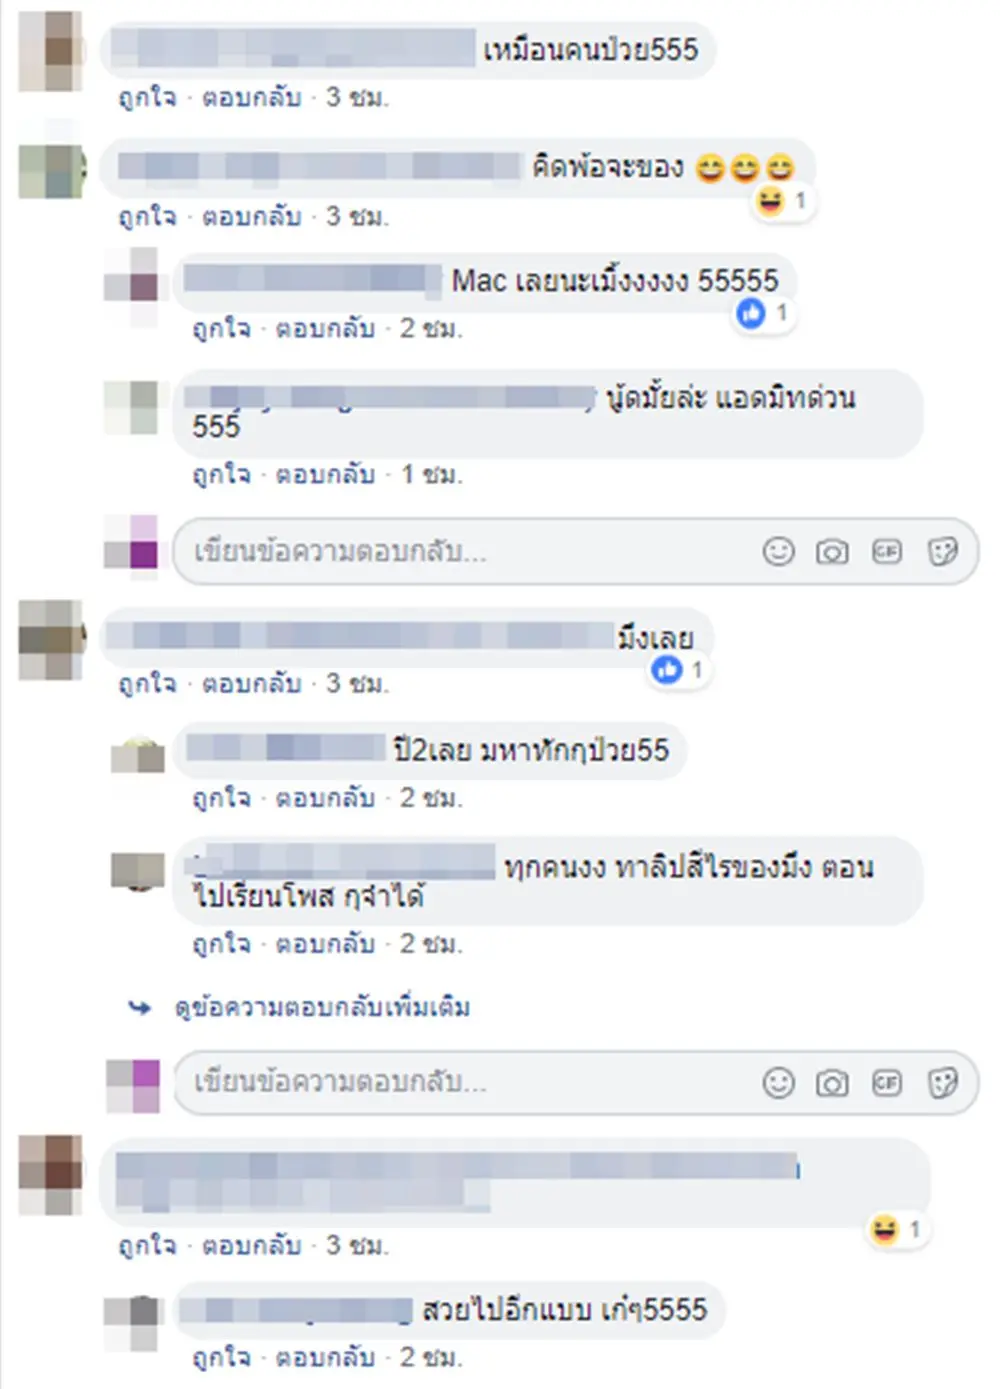Click the first reply text field
1000x1389 pixels.
470,551
